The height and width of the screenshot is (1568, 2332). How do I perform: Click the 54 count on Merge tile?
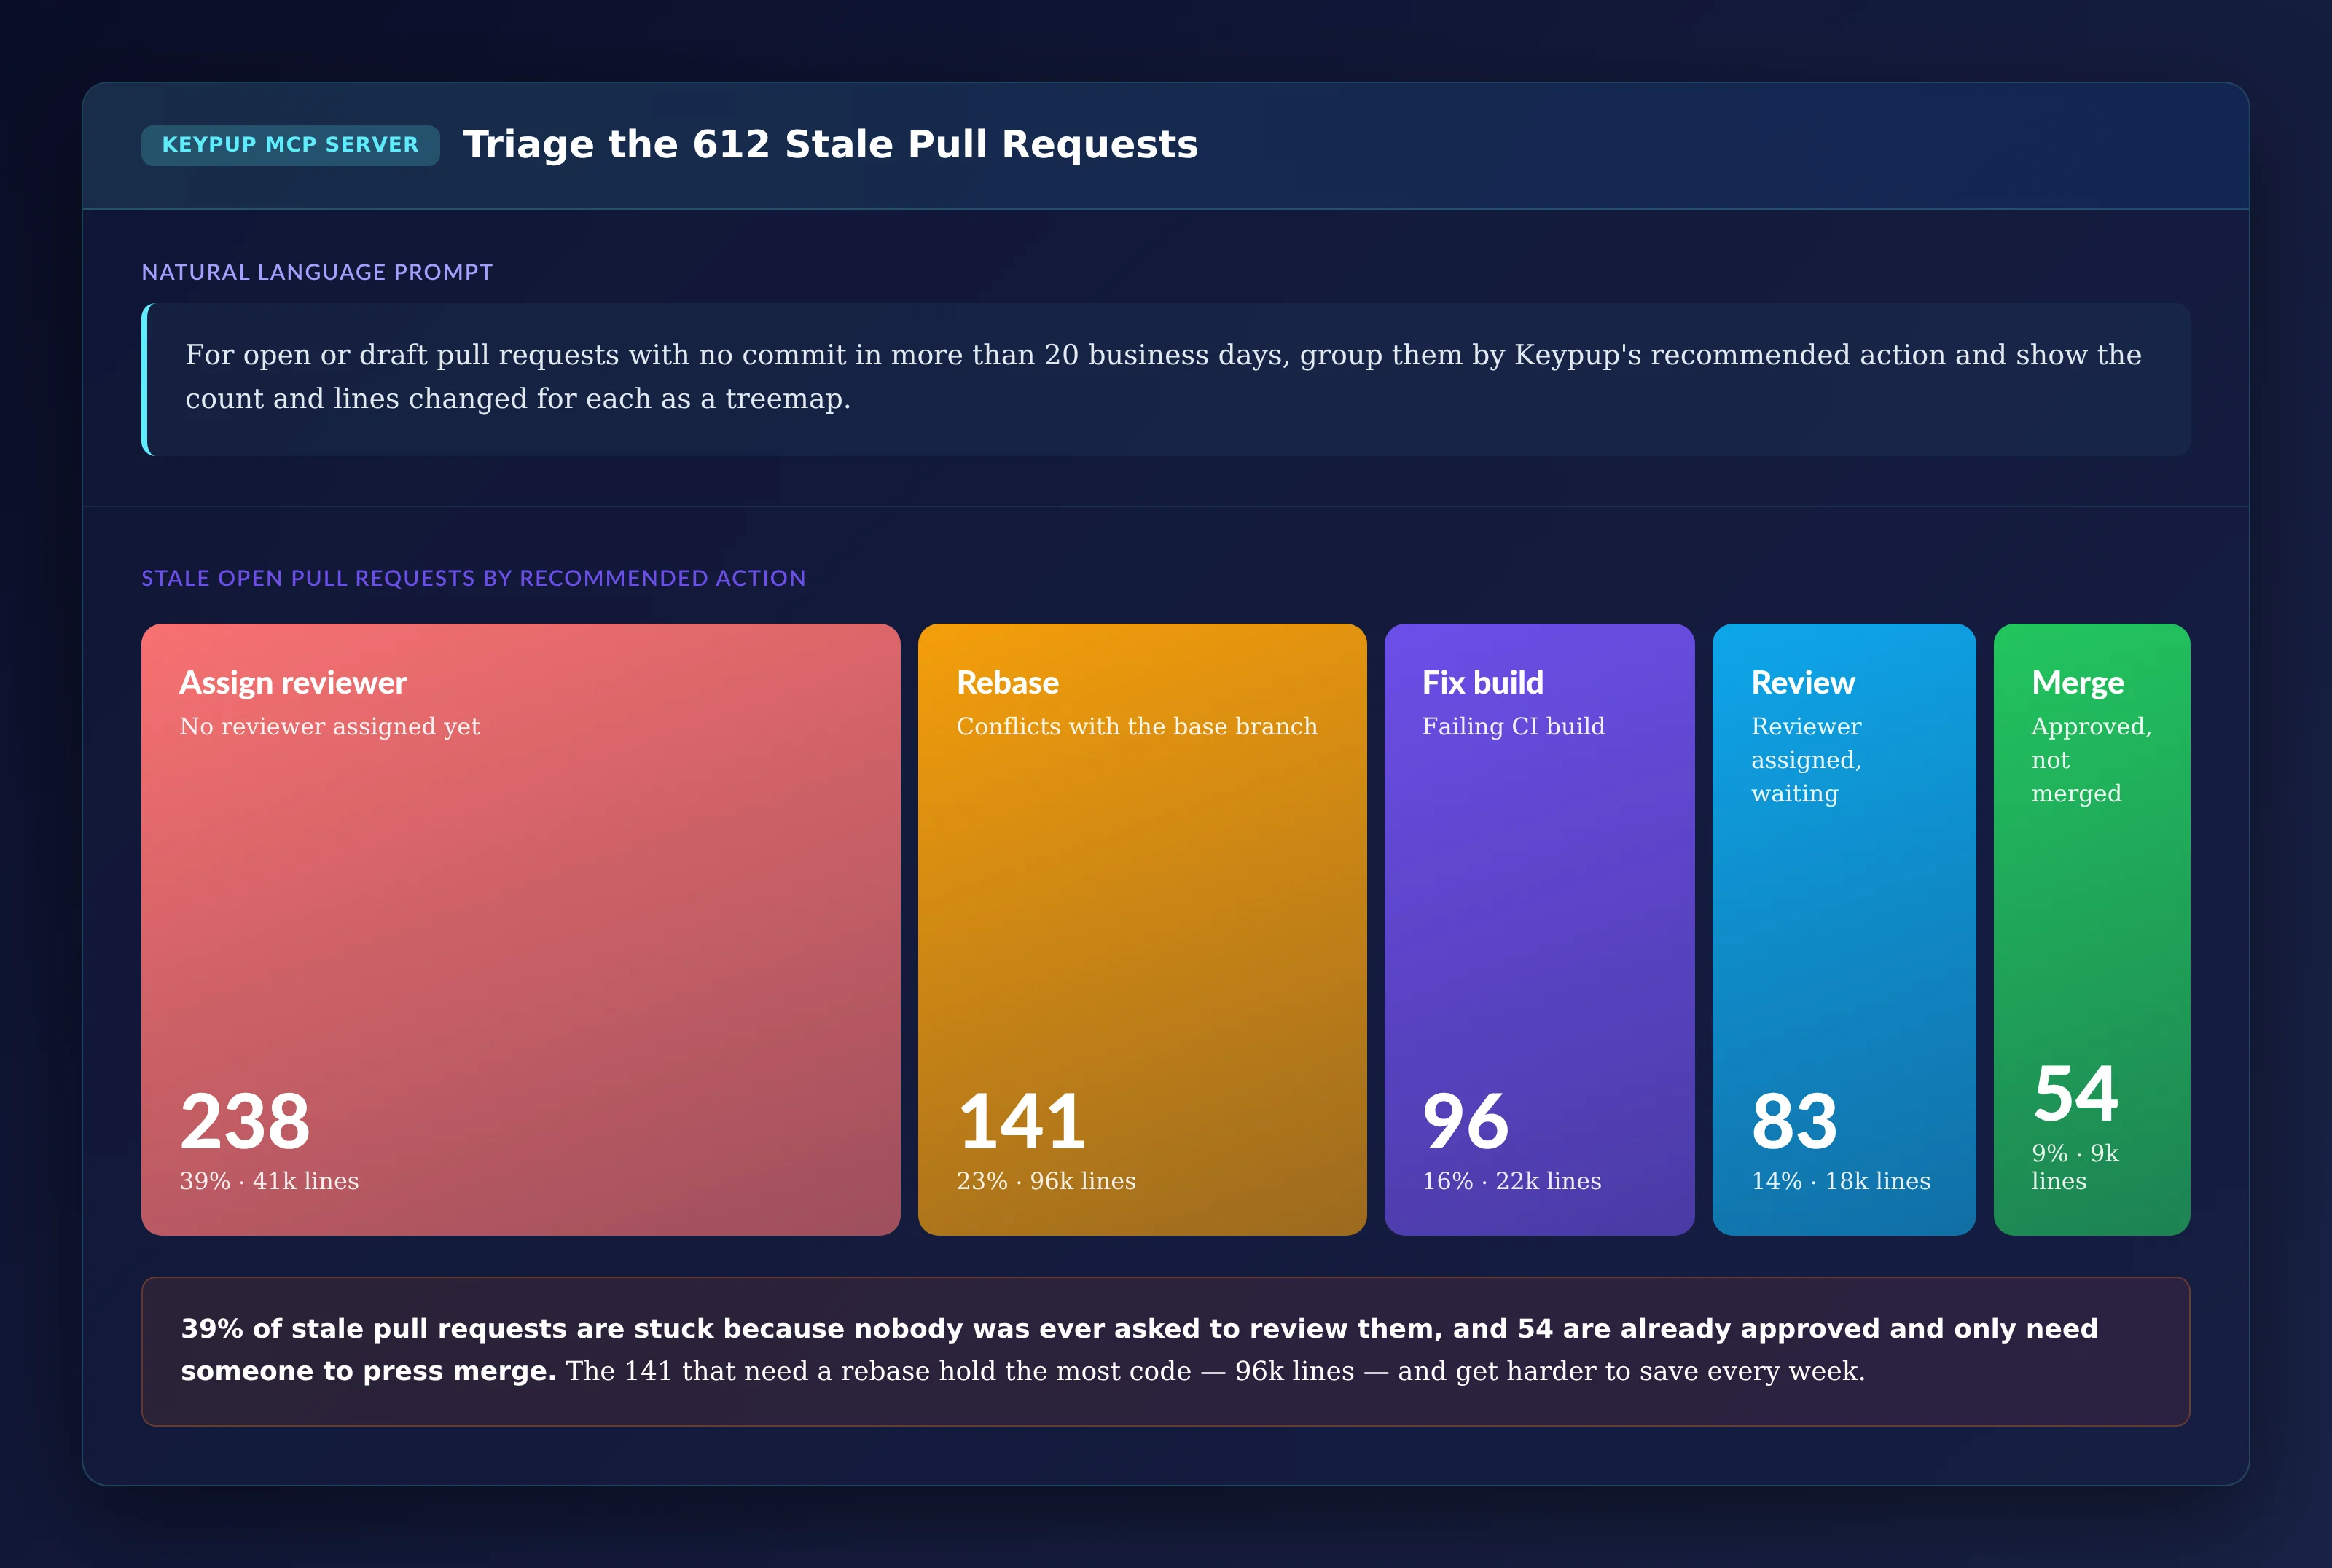(x=2075, y=1093)
